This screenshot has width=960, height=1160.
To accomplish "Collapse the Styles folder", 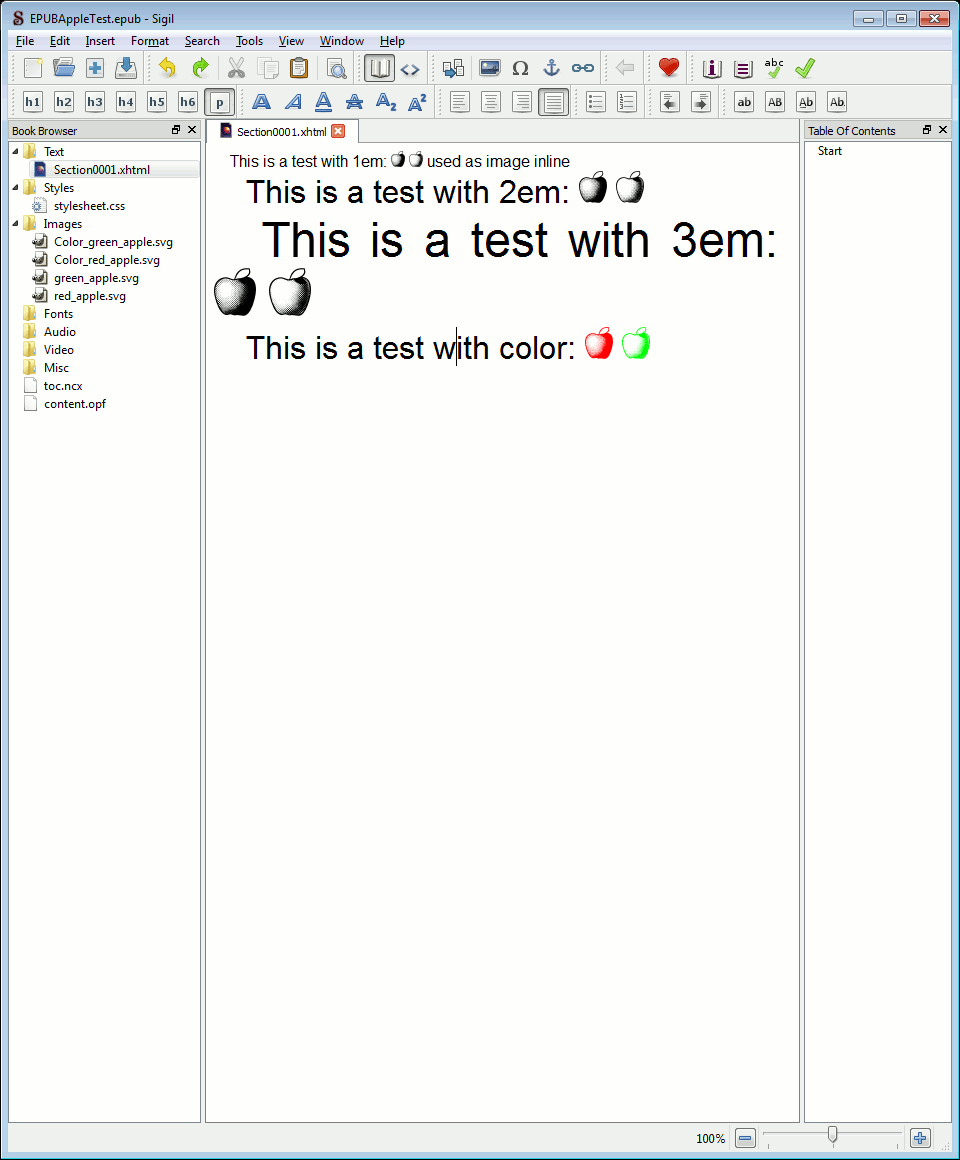I will [15, 187].
